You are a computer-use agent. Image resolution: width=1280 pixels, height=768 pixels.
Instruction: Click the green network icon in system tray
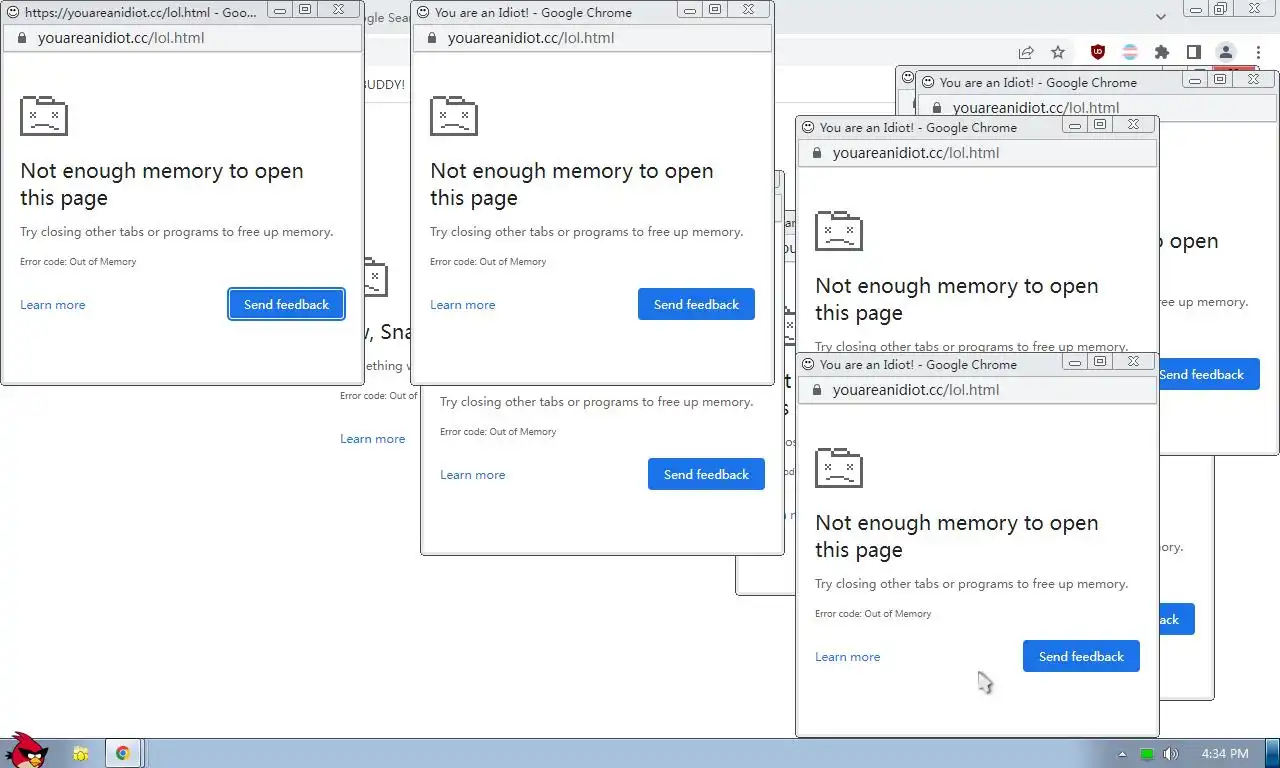(x=1147, y=754)
